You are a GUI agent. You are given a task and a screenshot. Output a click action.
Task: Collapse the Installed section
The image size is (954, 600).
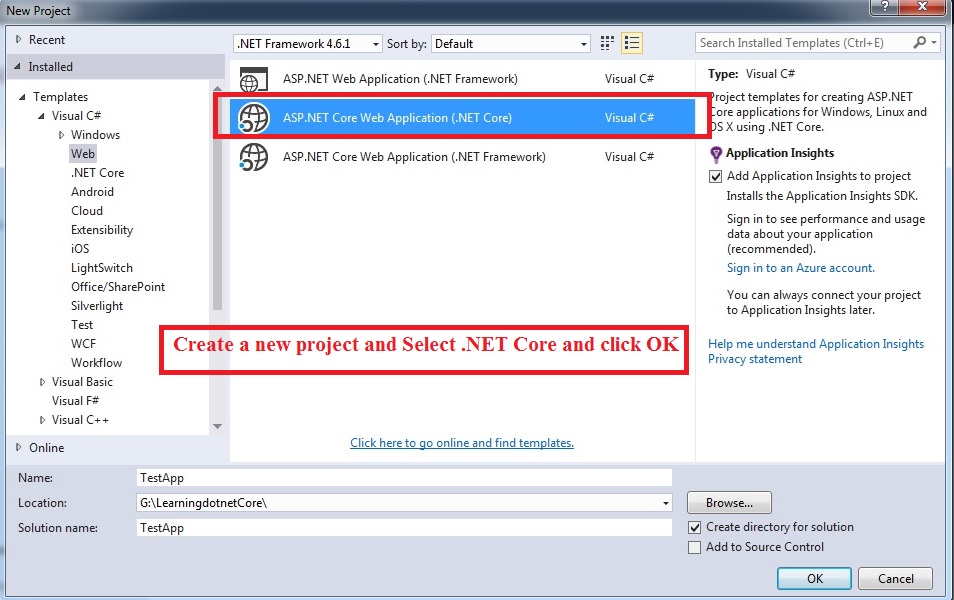(18, 67)
